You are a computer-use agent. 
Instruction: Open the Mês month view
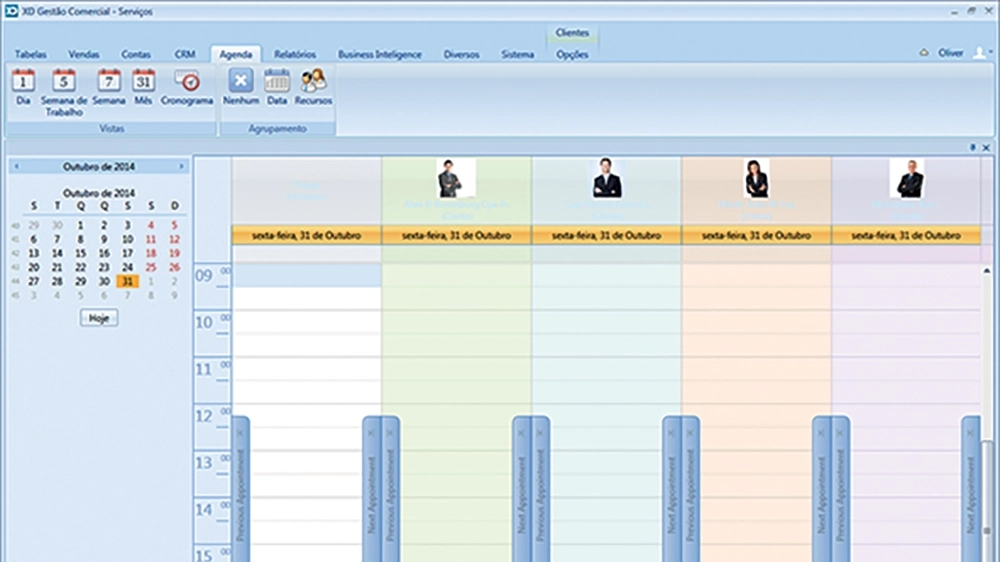(144, 88)
